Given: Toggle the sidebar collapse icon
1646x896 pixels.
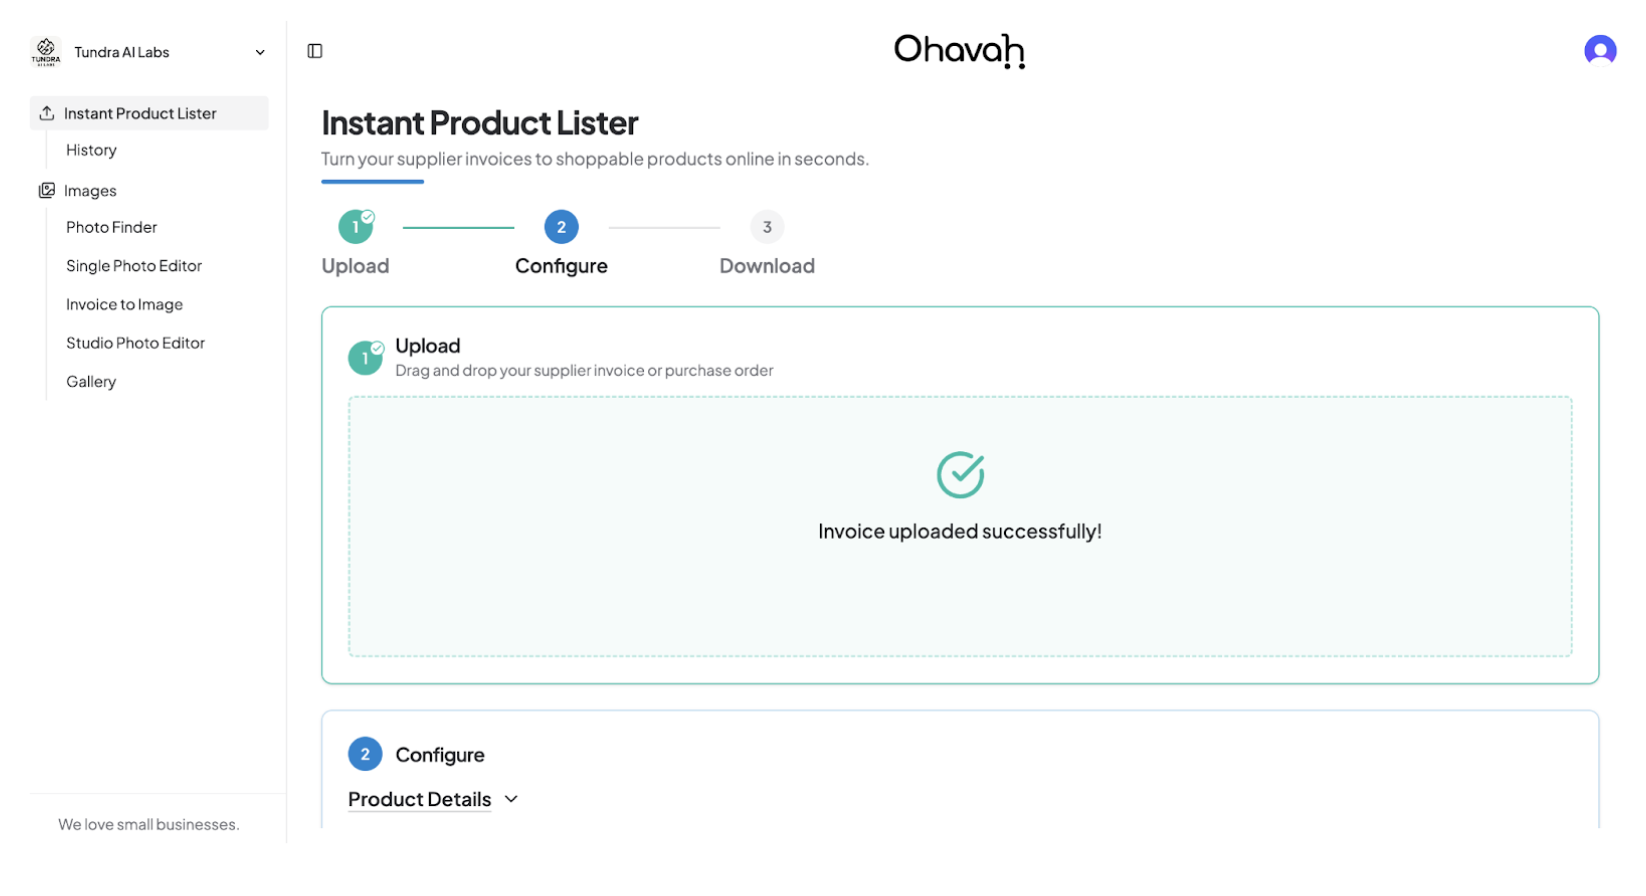Looking at the screenshot, I should [x=315, y=51].
